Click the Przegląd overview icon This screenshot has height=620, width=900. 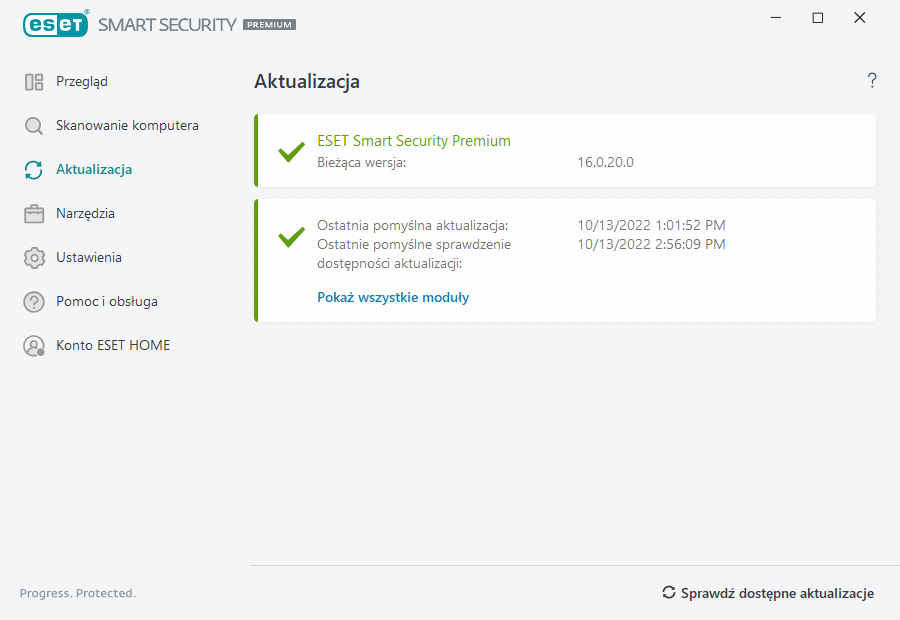click(34, 82)
